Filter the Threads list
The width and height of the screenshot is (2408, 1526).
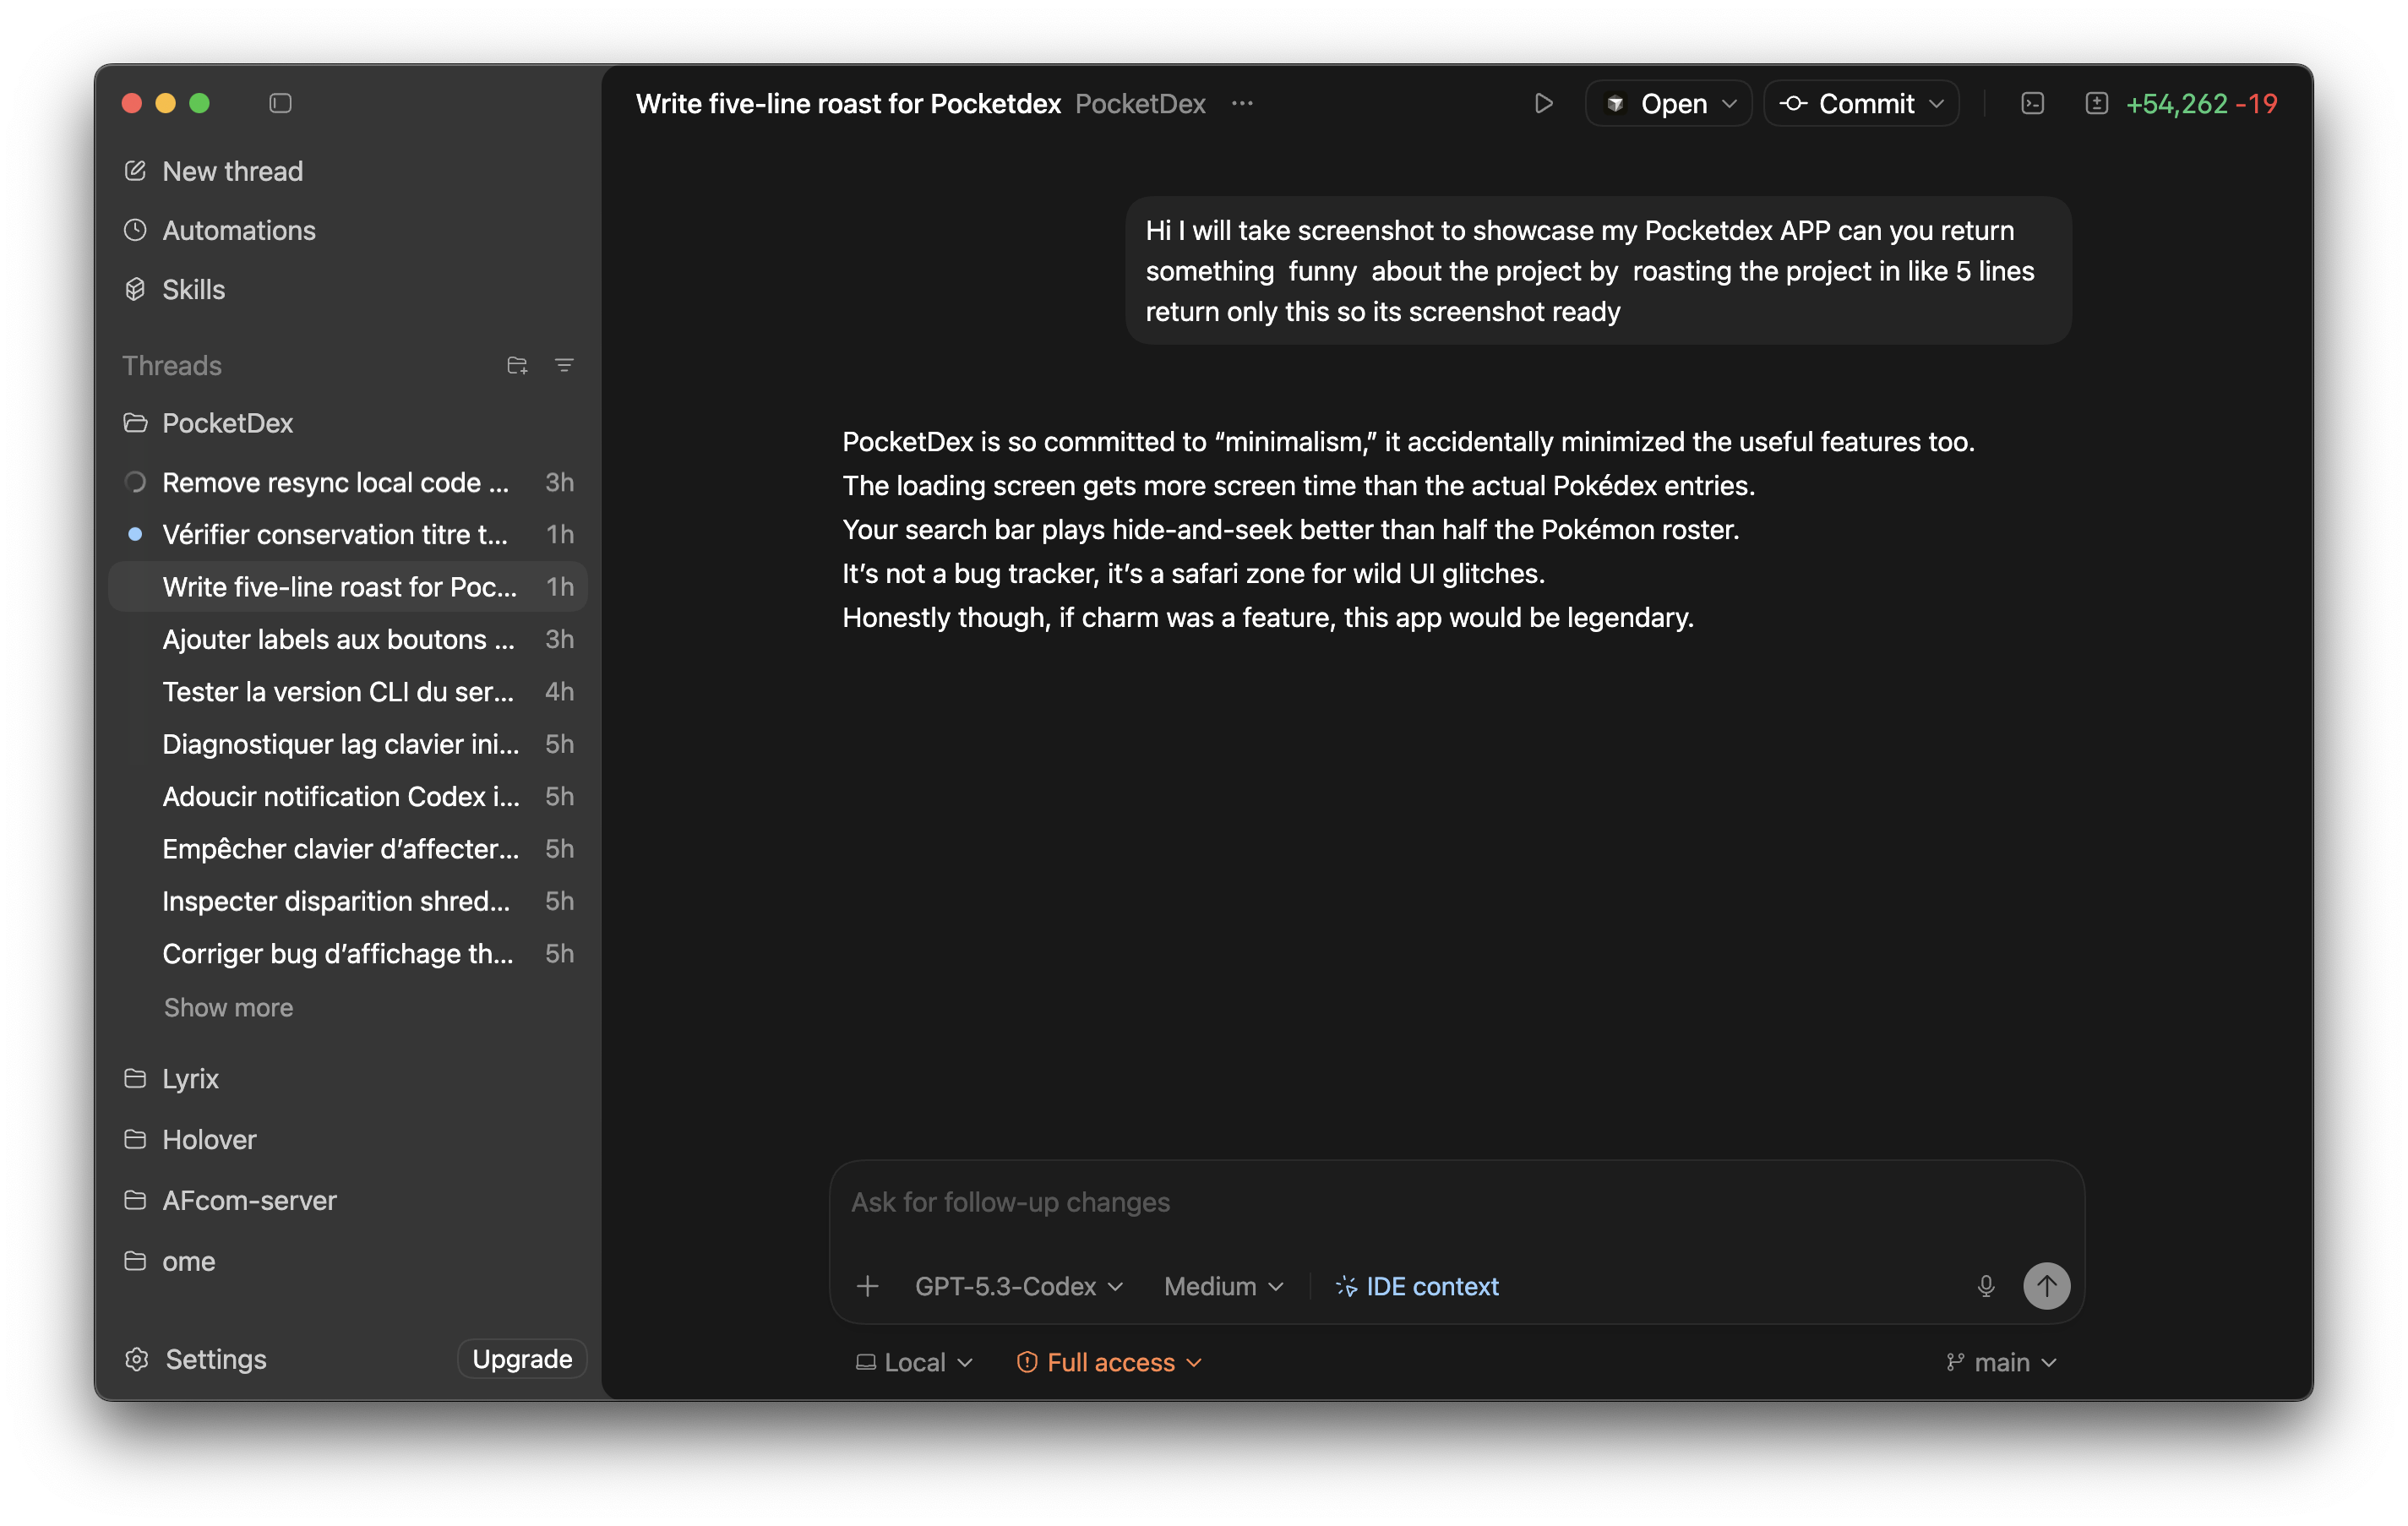click(x=565, y=365)
